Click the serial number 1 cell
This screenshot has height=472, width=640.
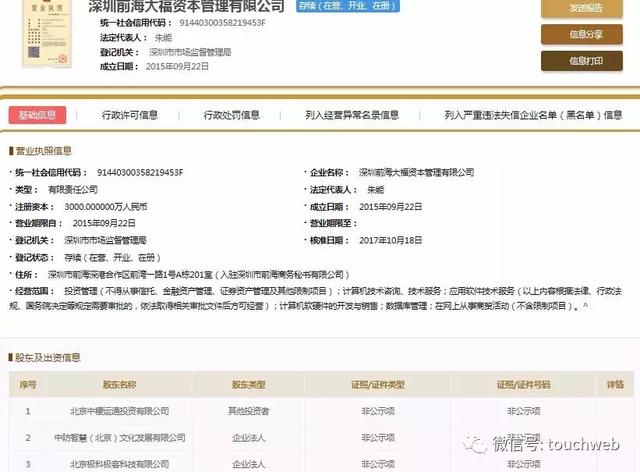click(28, 411)
